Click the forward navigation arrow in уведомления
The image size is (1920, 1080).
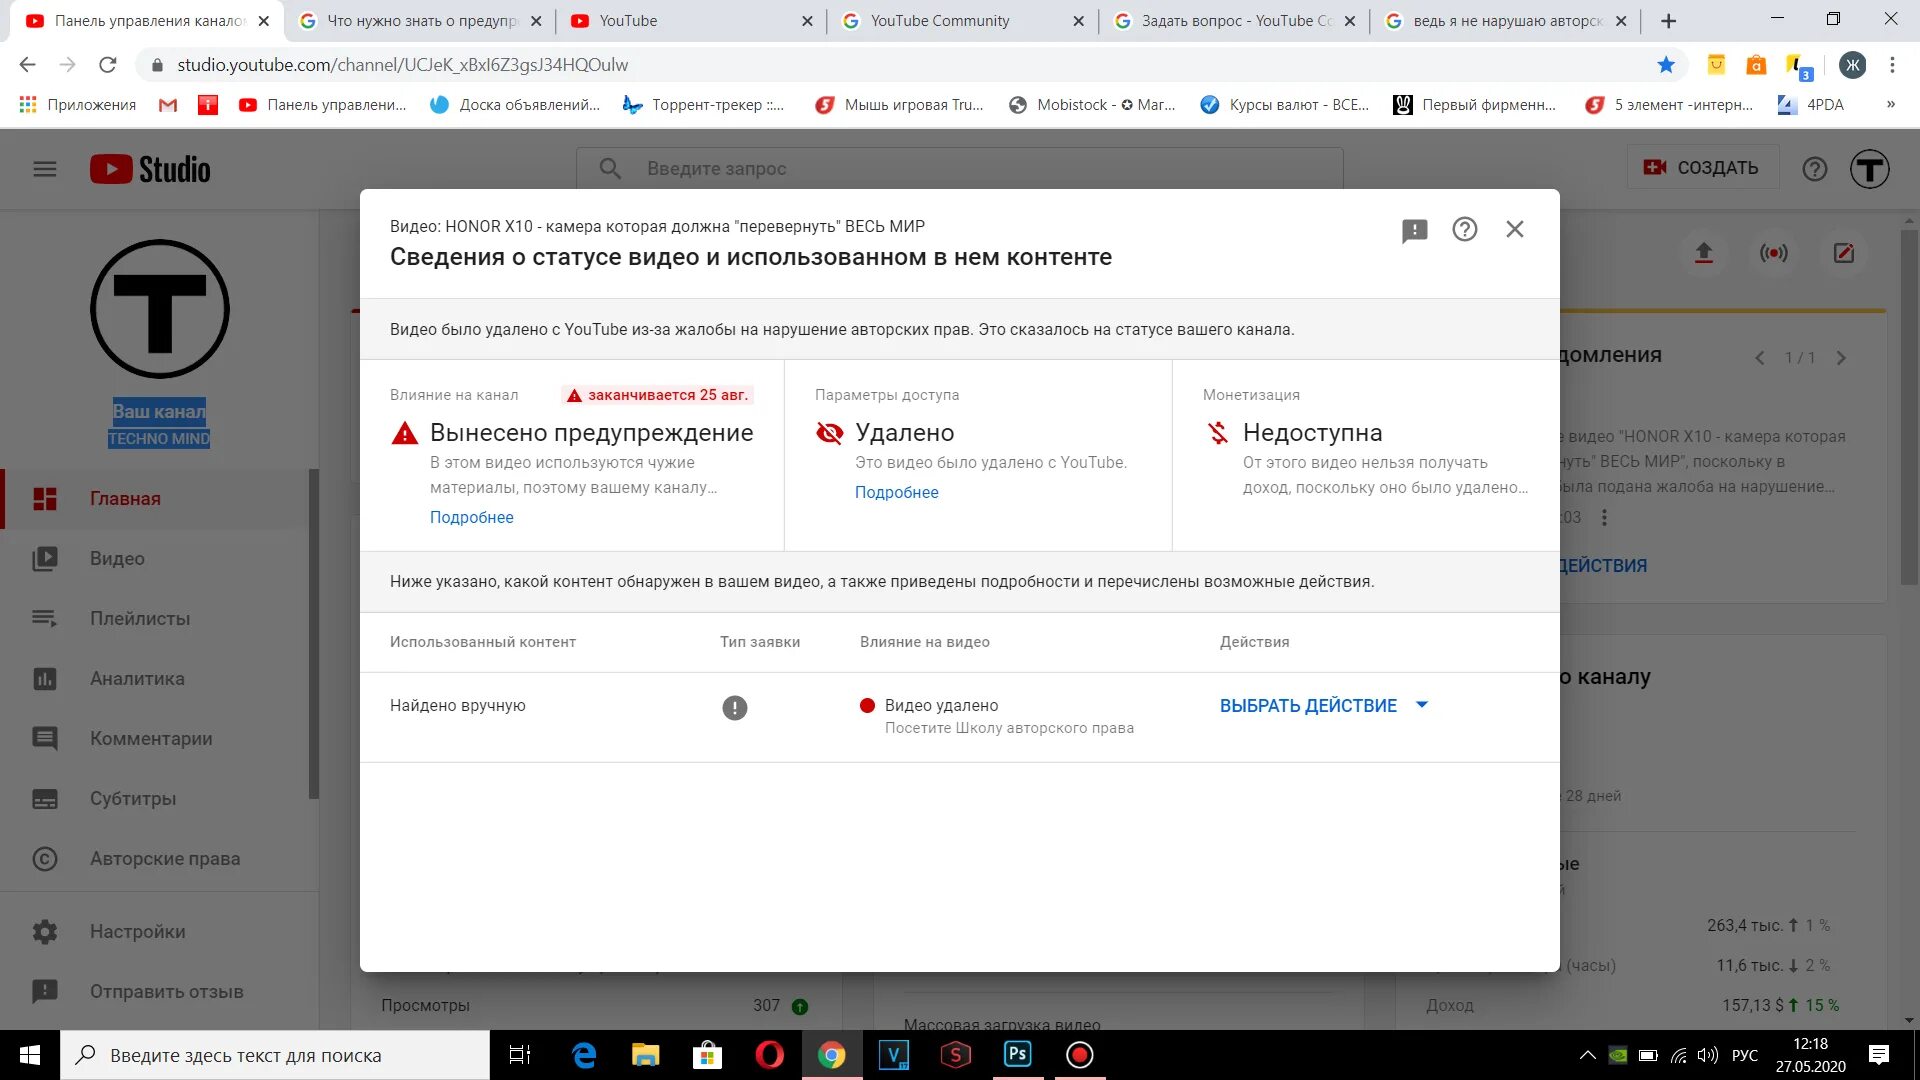click(1844, 356)
